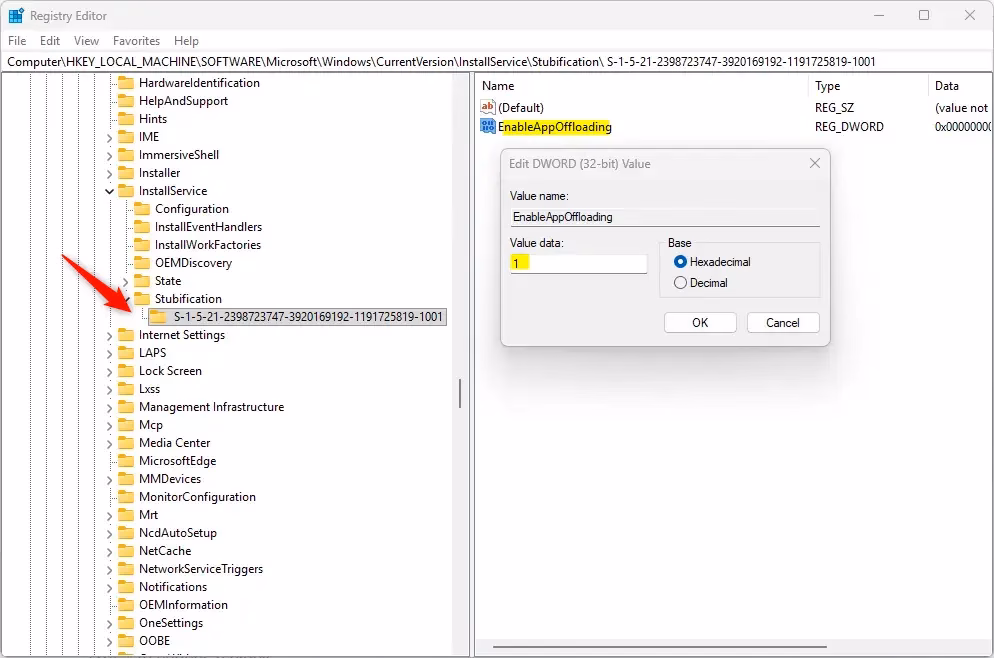Click the EnableAppOffloading DWORD value icon
Viewport: 994px width, 658px height.
pos(488,127)
